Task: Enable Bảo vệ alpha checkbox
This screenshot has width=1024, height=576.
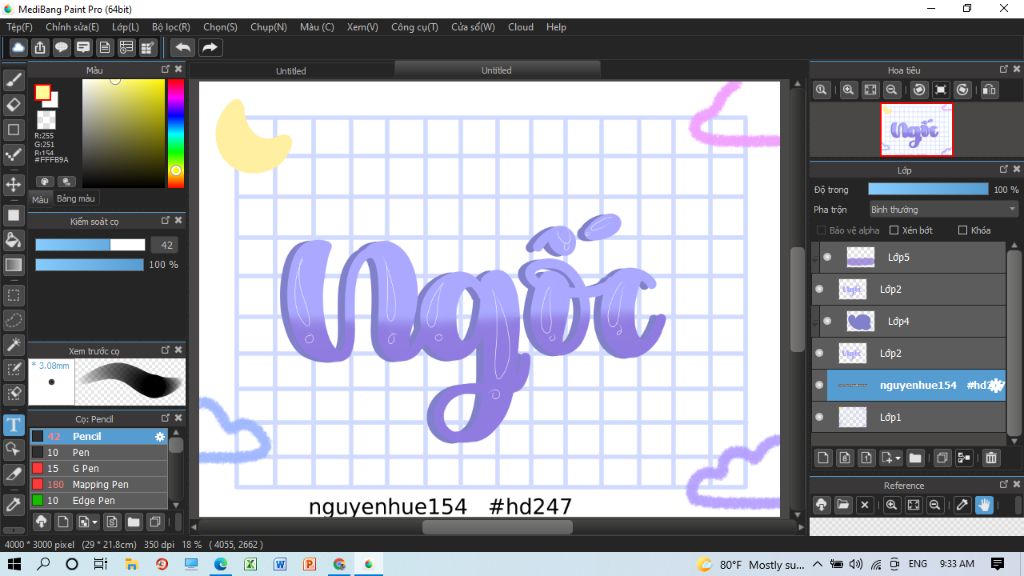Action: tap(822, 231)
